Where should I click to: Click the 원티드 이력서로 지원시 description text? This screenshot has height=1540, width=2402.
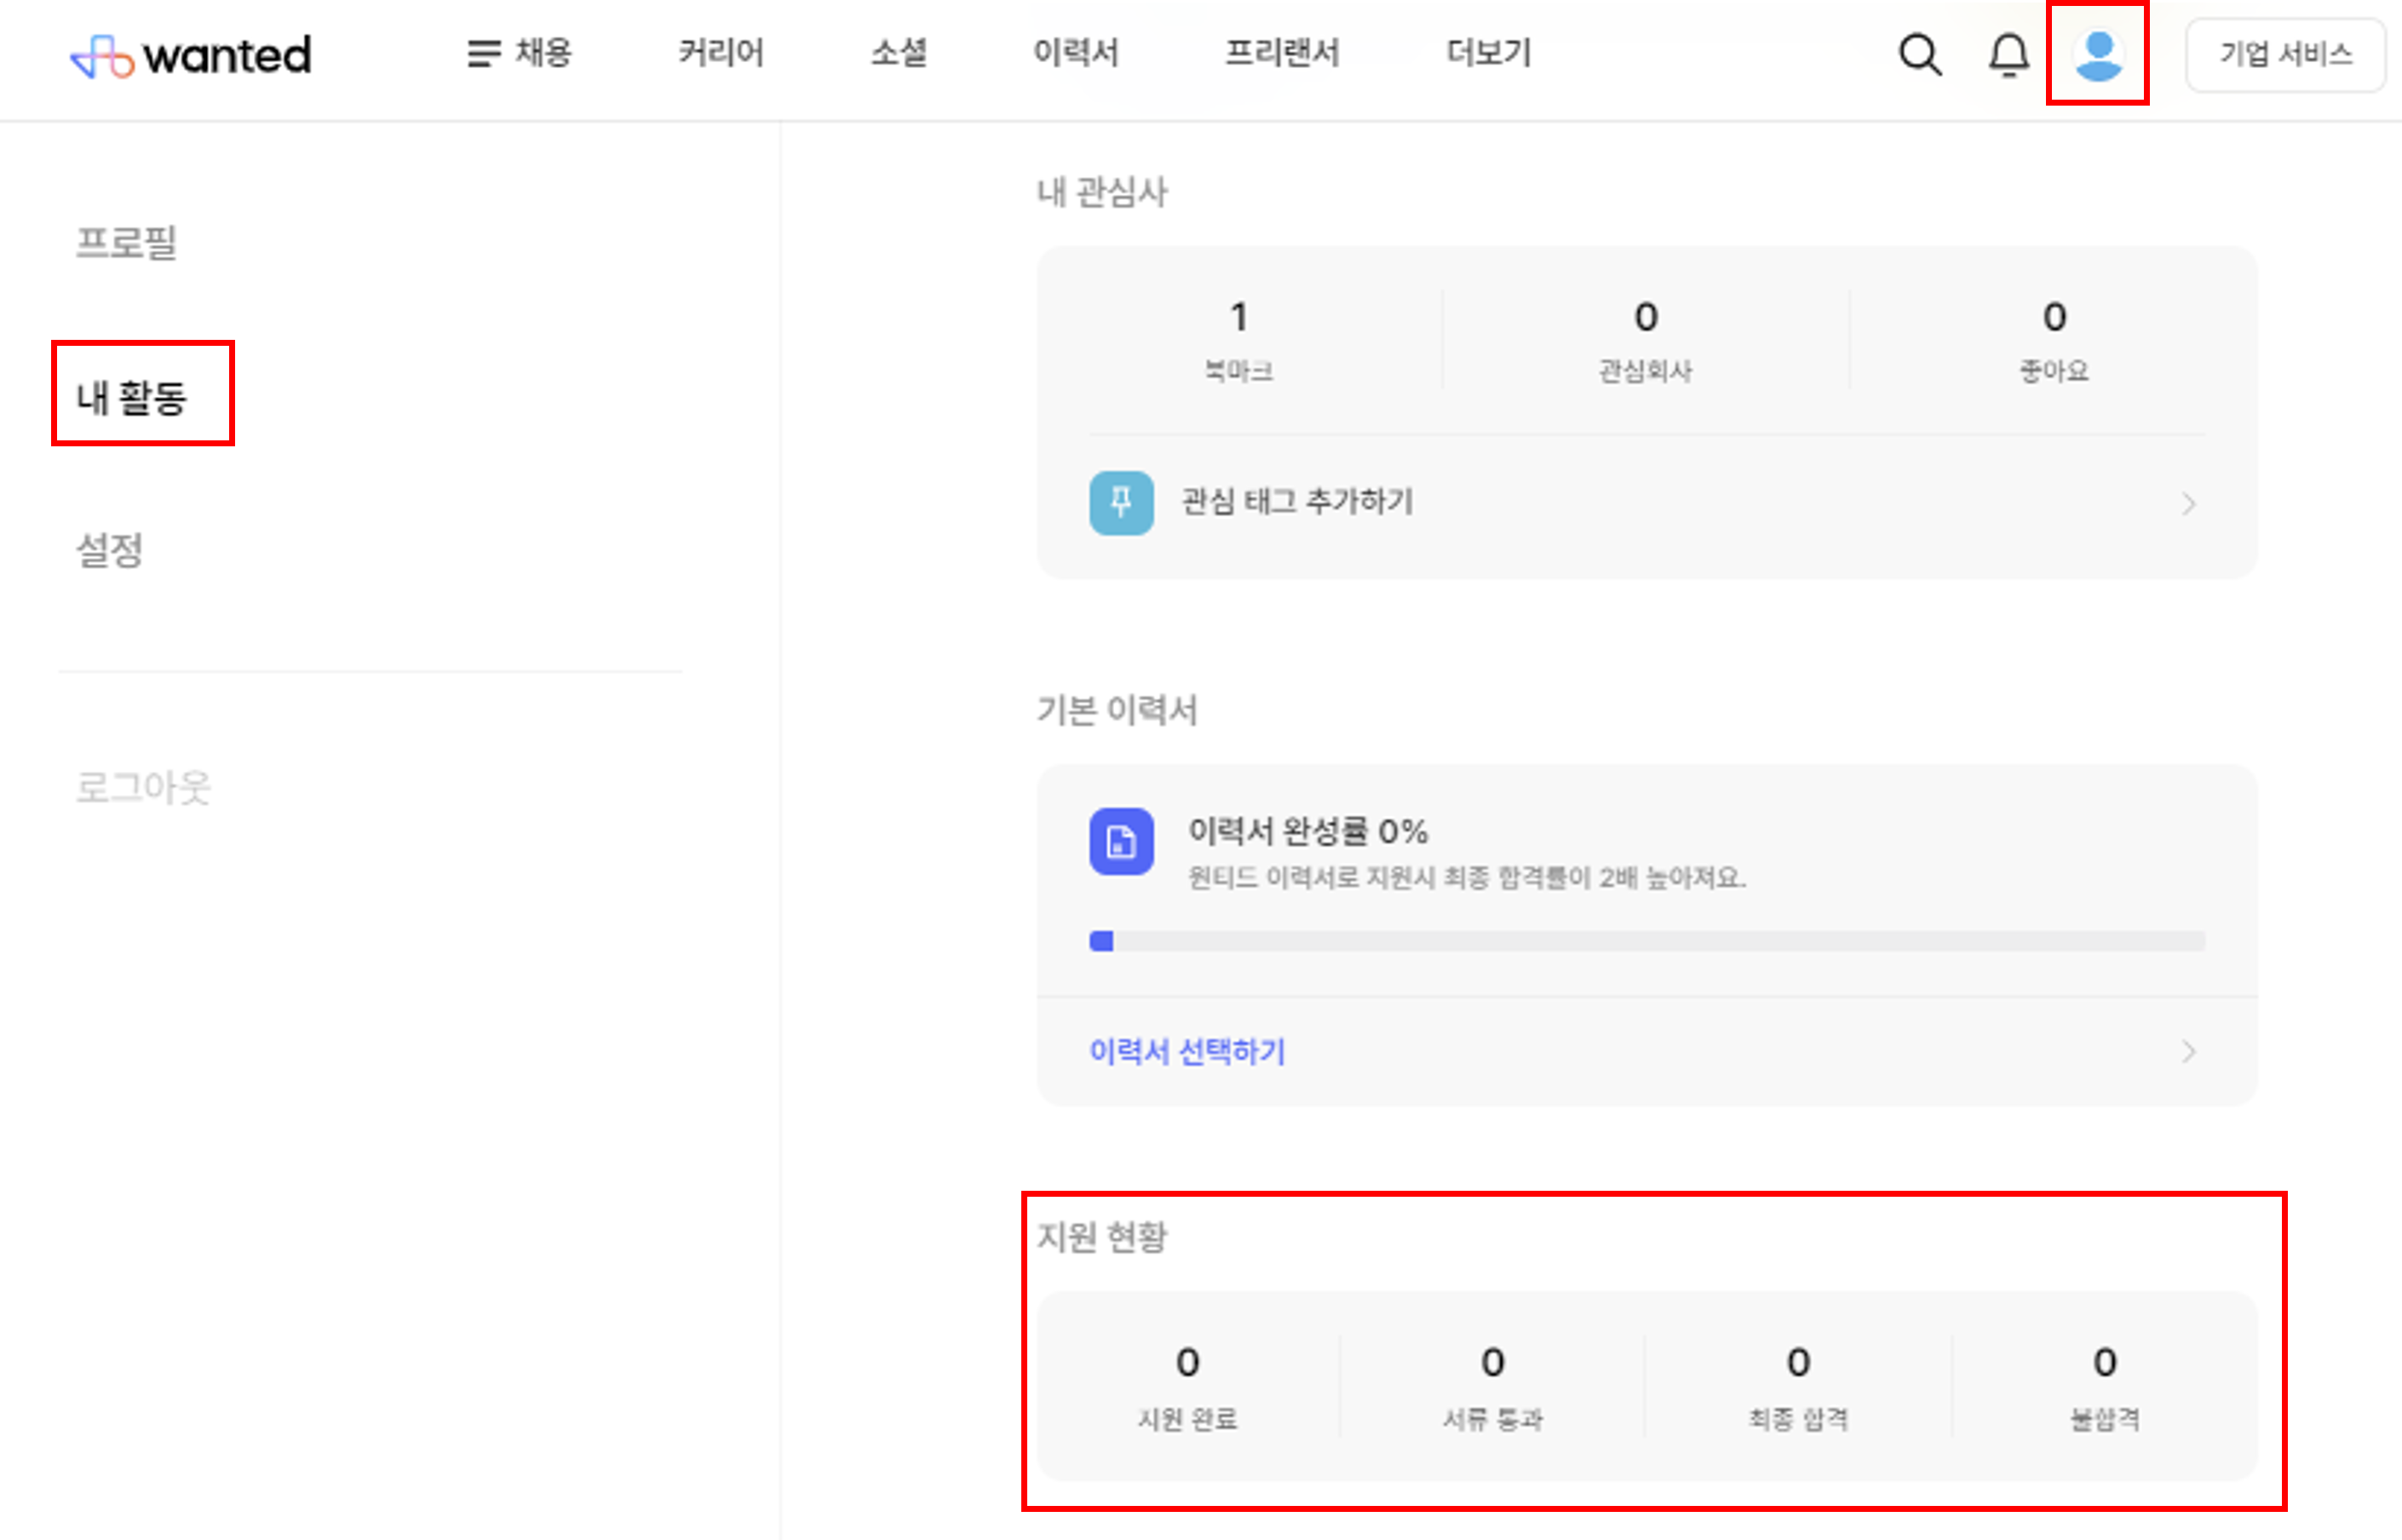(1467, 878)
